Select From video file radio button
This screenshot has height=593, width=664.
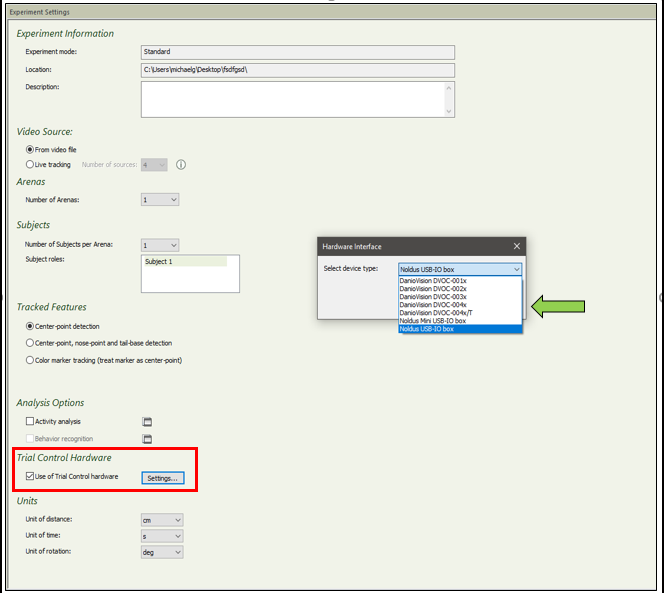30,150
